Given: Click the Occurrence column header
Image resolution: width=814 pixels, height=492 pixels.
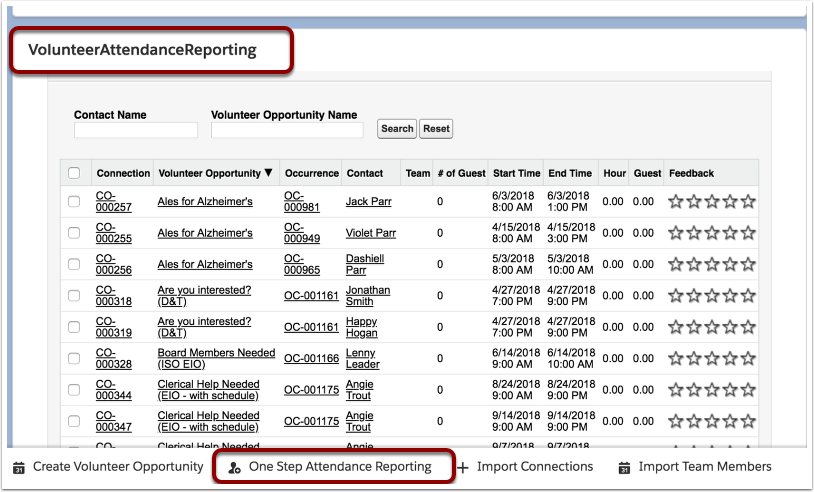Looking at the screenshot, I should (x=311, y=173).
